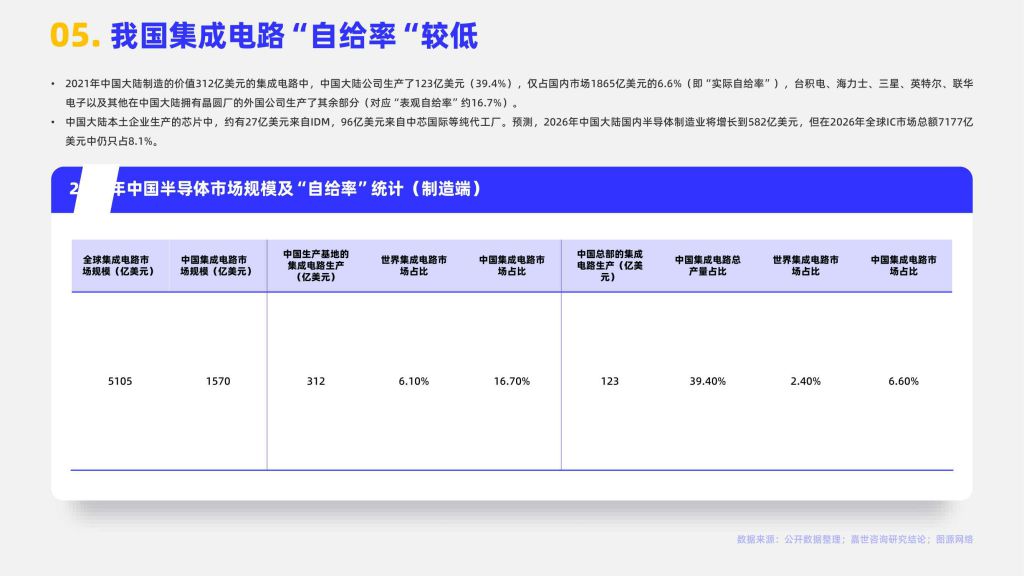Screen dimensions: 1024x576
Task: Click the table cell with value 5105
Action: click(x=119, y=381)
